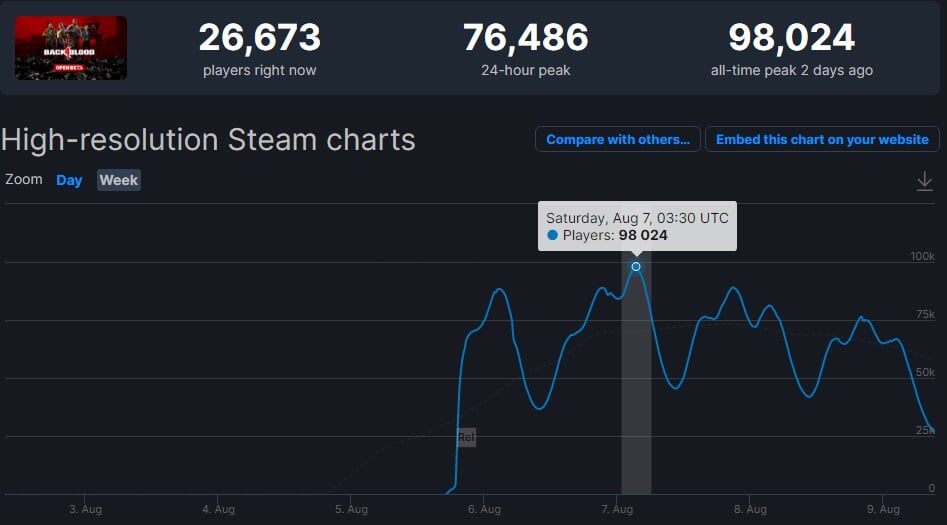Click the Players 98 024 tooltip box

[637, 226]
